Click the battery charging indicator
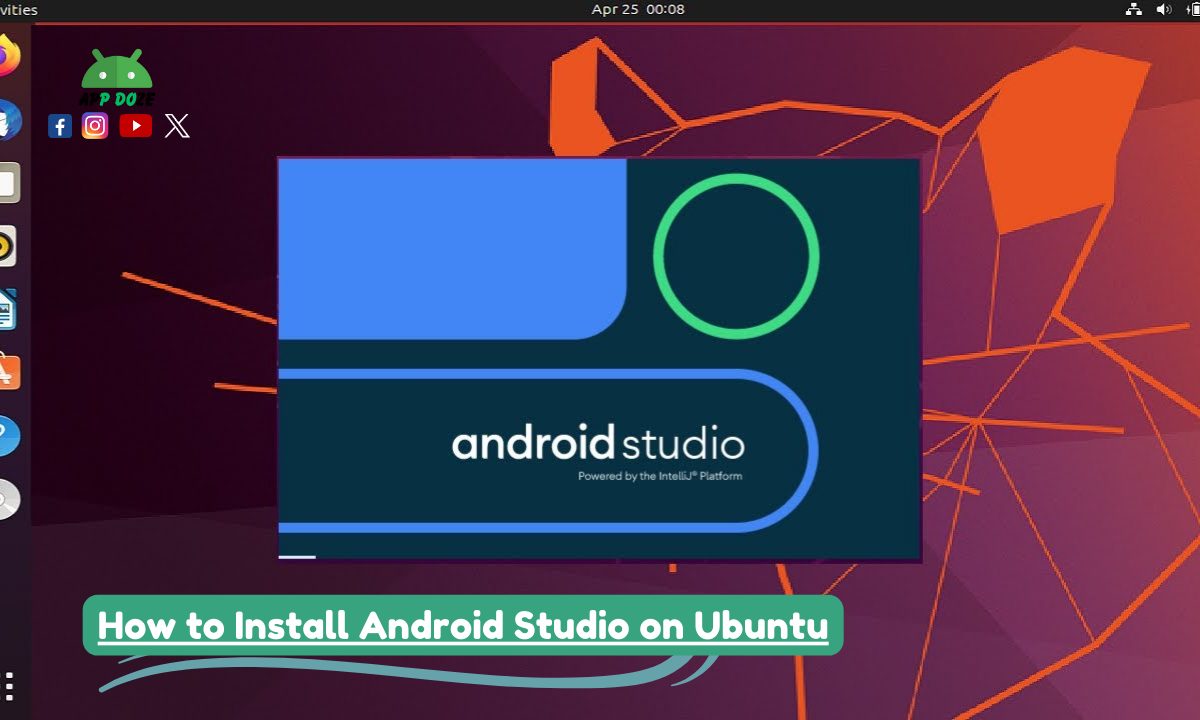The height and width of the screenshot is (720, 1200). [1193, 9]
